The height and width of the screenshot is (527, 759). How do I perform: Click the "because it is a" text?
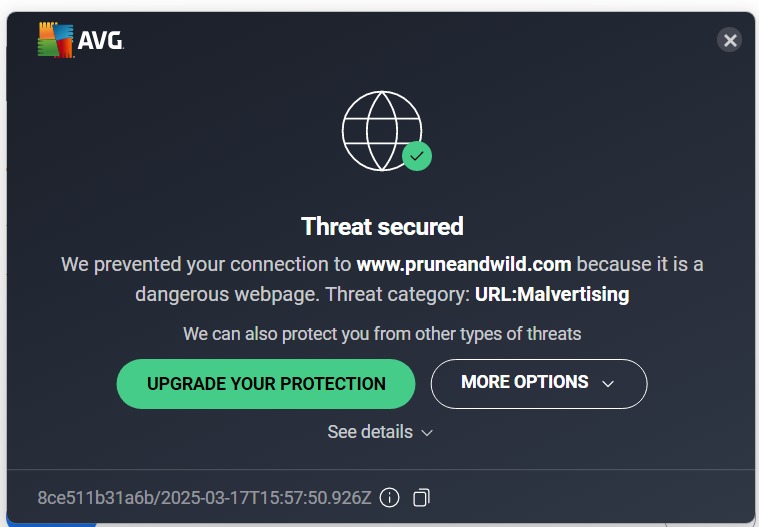click(640, 265)
